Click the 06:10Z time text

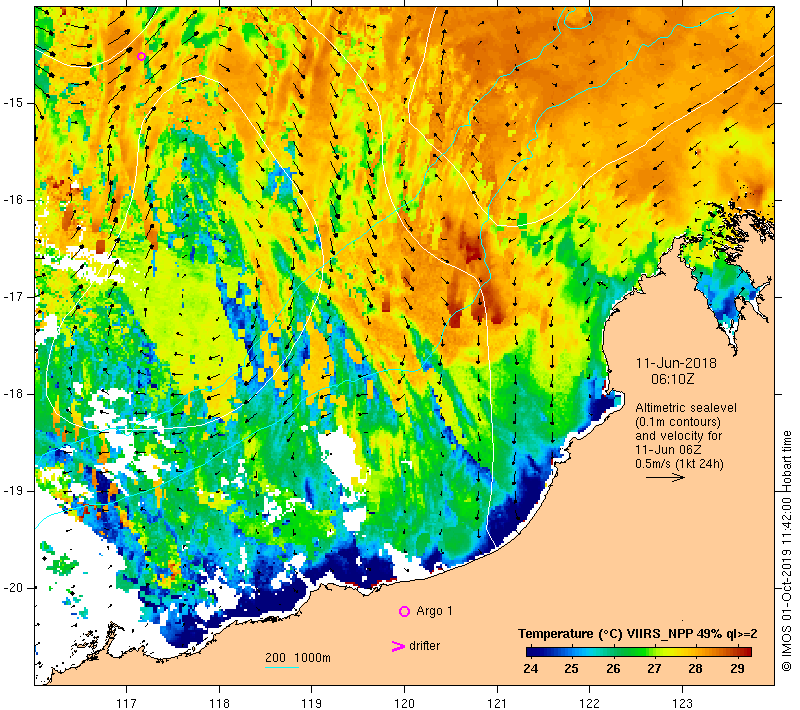(672, 379)
